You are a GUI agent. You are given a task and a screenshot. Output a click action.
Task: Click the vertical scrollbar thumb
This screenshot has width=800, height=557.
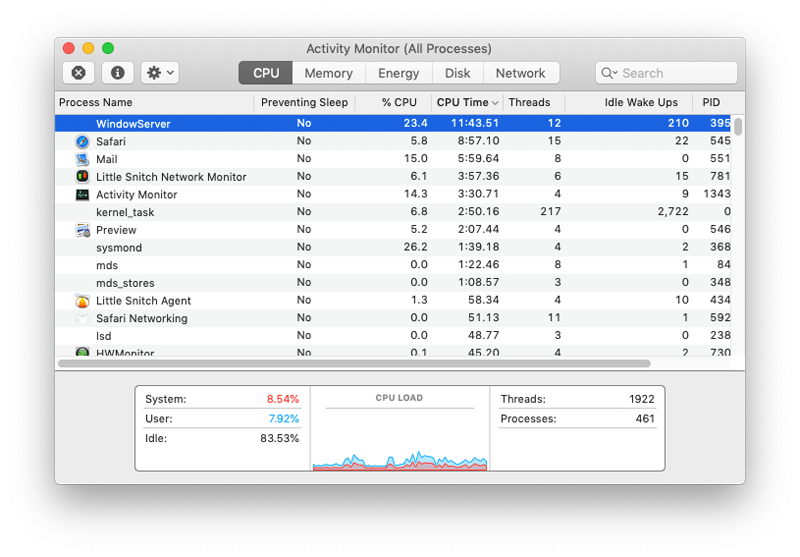pos(738,125)
